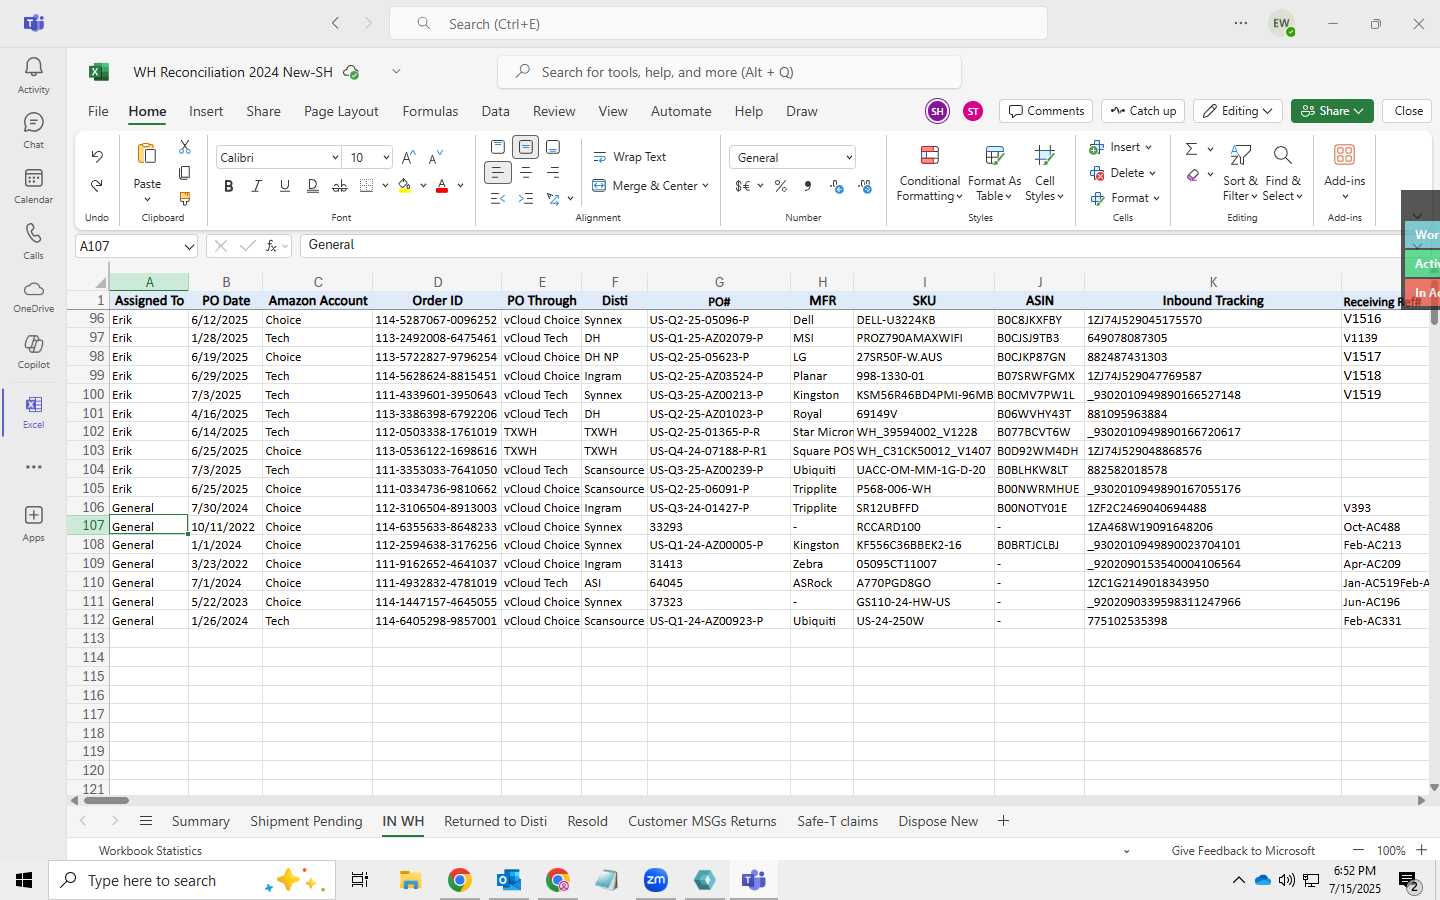Click the decrease indent icon
Image resolution: width=1440 pixels, height=900 pixels.
coord(498,199)
